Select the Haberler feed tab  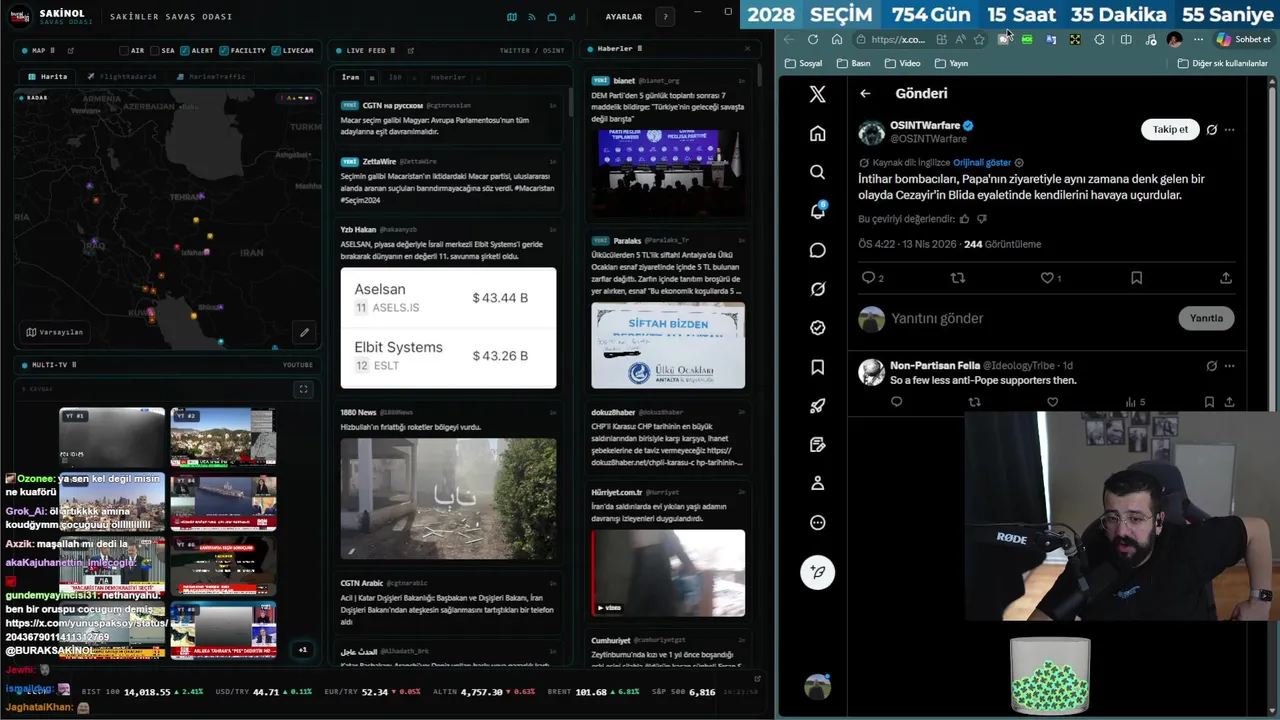[x=448, y=77]
